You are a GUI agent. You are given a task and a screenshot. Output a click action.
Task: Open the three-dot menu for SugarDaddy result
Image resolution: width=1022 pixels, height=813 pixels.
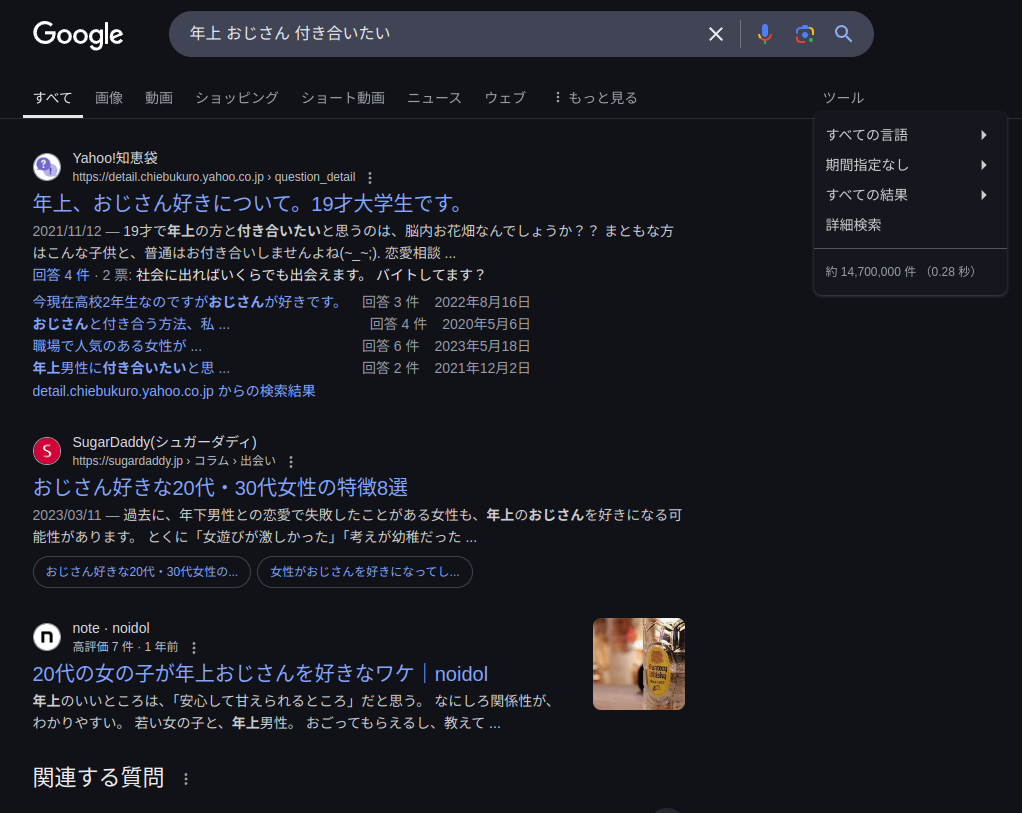tap(291, 462)
